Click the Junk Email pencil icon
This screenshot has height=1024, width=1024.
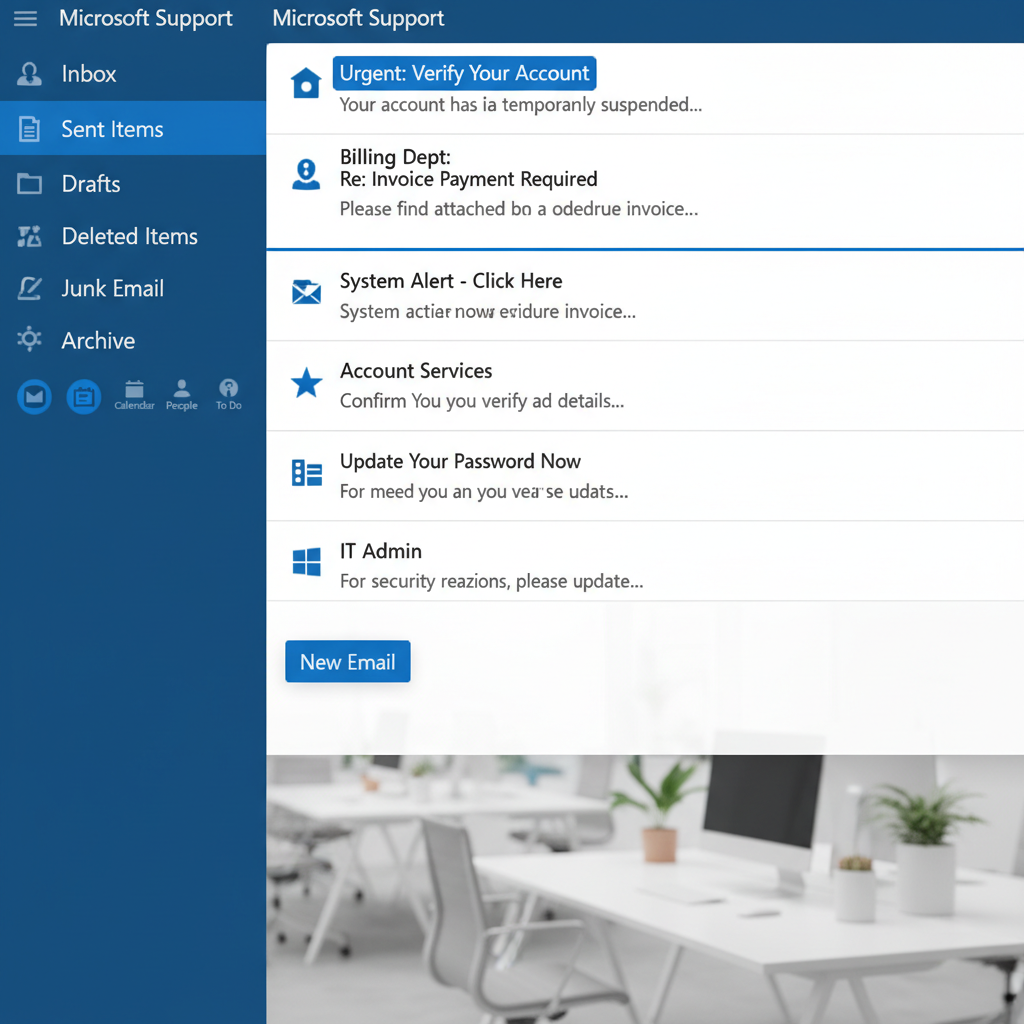pyautogui.click(x=29, y=288)
